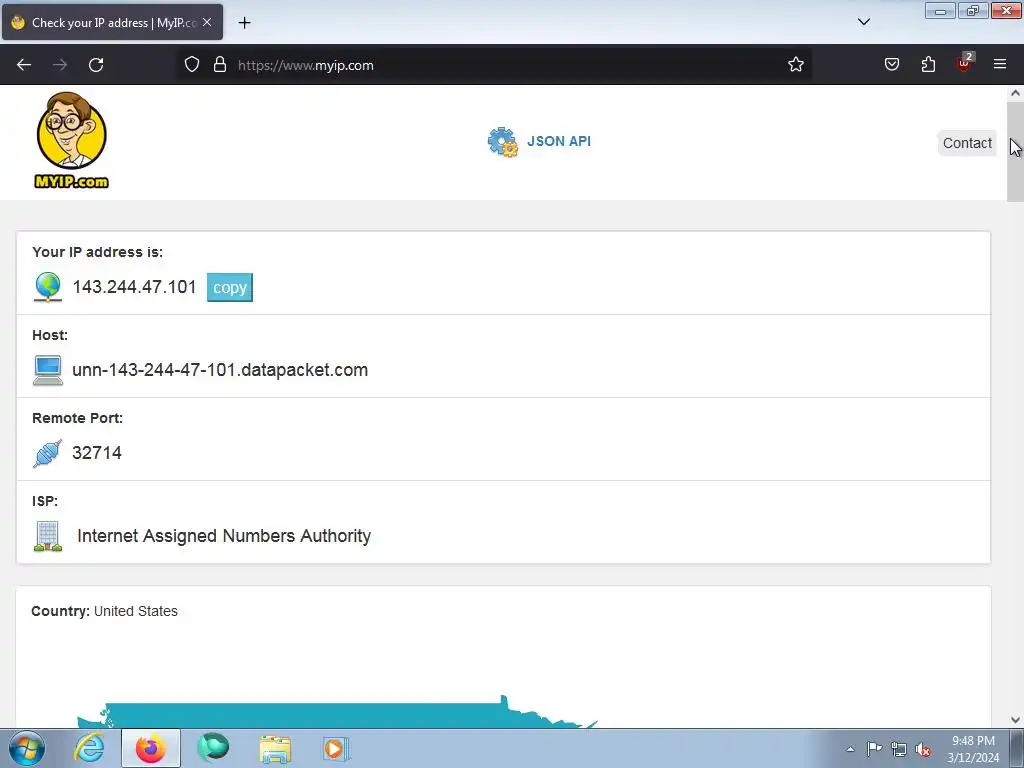Click host name unn-143-244-47-101.datapacket.com
1024x768 pixels.
pos(220,370)
